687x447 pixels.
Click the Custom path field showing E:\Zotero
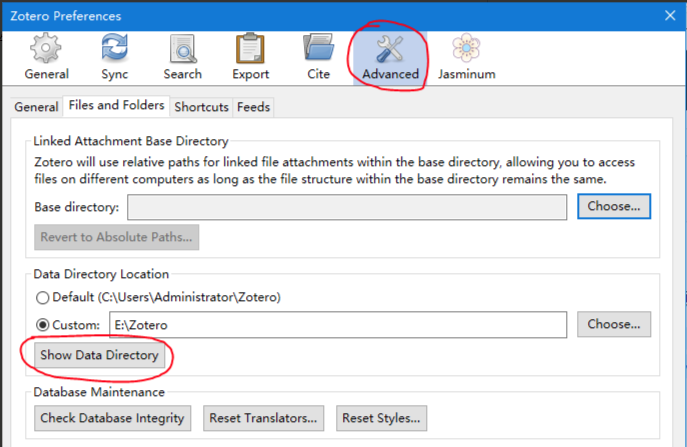pyautogui.click(x=338, y=325)
